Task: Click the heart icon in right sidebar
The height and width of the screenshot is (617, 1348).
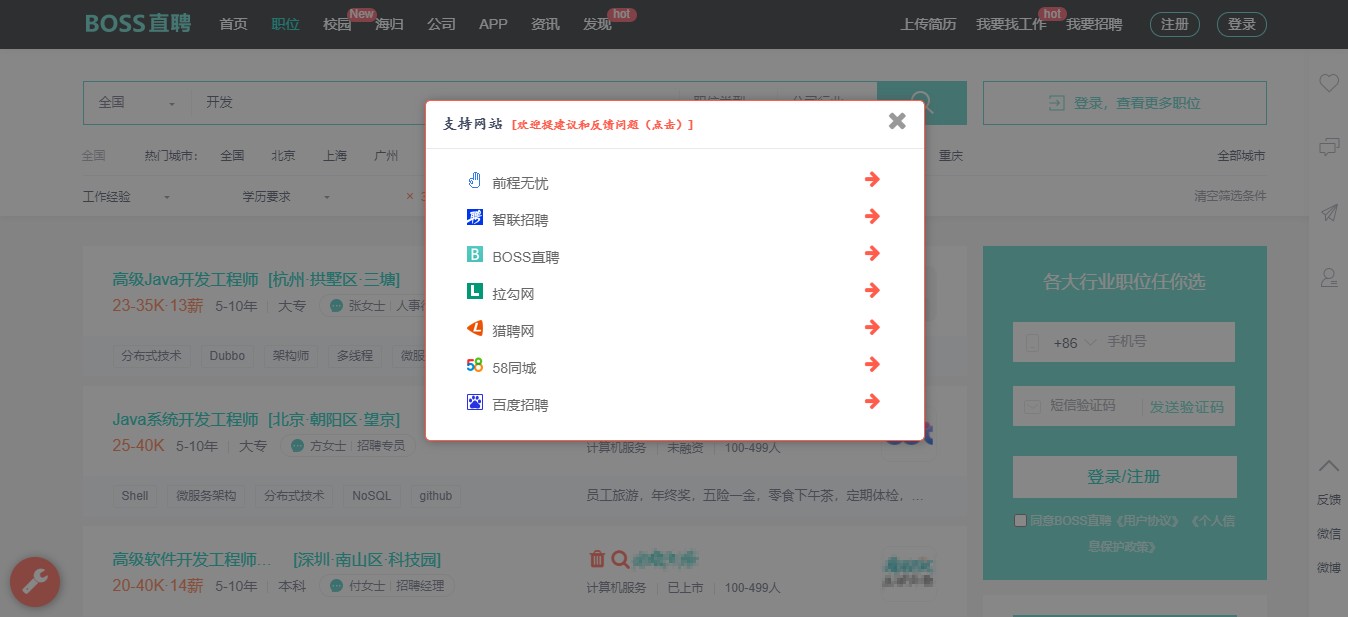Action: pos(1329,83)
